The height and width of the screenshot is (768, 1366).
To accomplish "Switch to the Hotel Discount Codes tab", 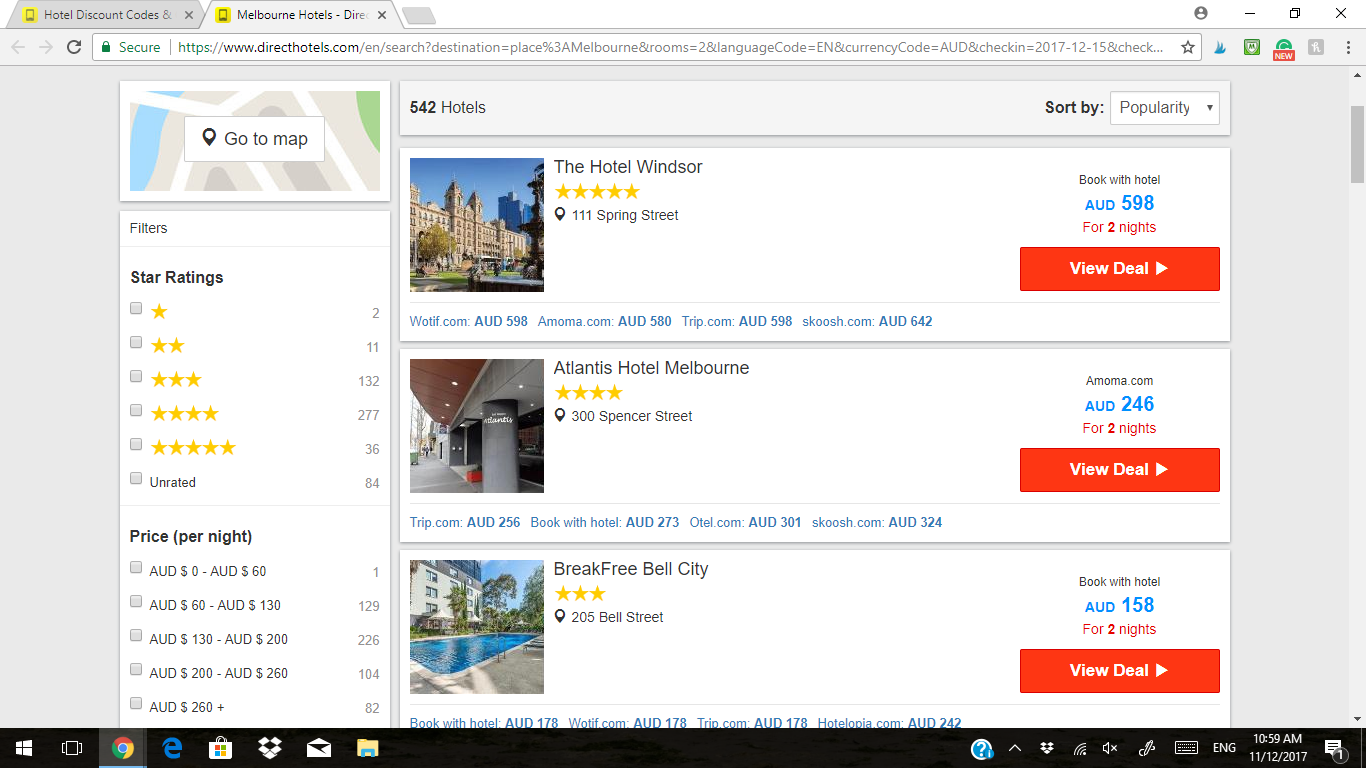I will (x=108, y=15).
